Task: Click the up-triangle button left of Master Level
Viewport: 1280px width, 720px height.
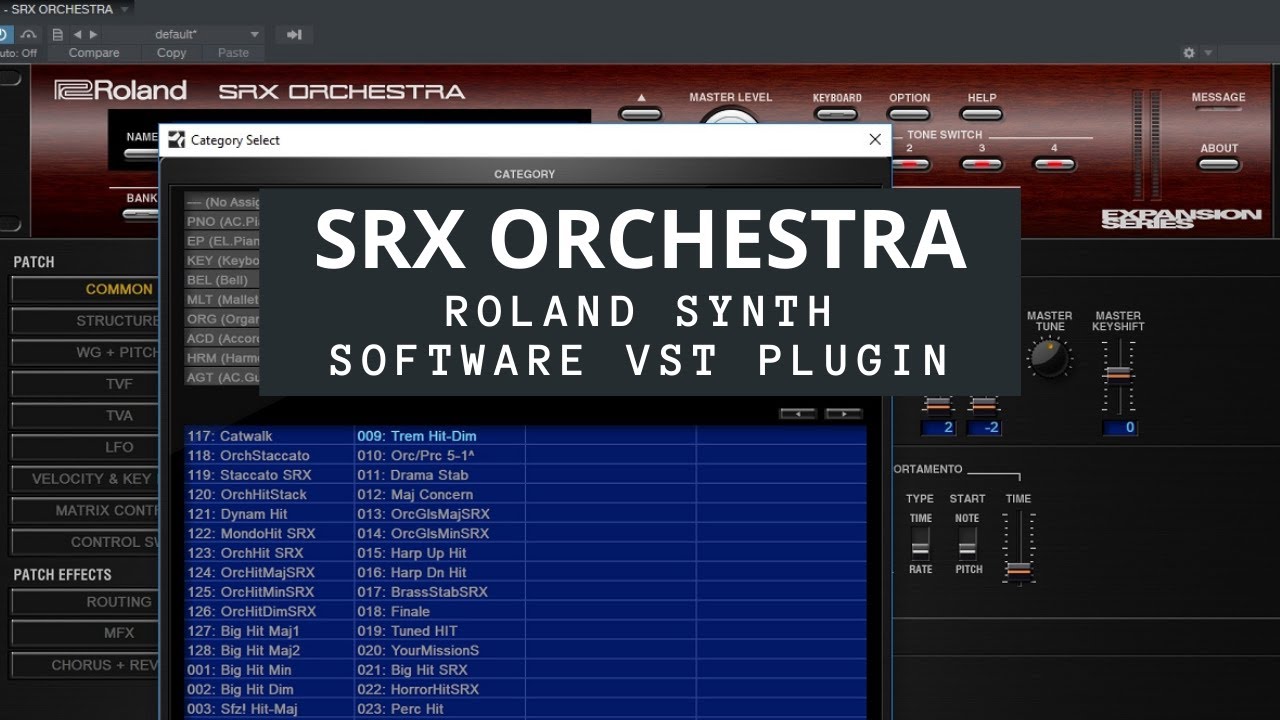Action: pyautogui.click(x=641, y=112)
